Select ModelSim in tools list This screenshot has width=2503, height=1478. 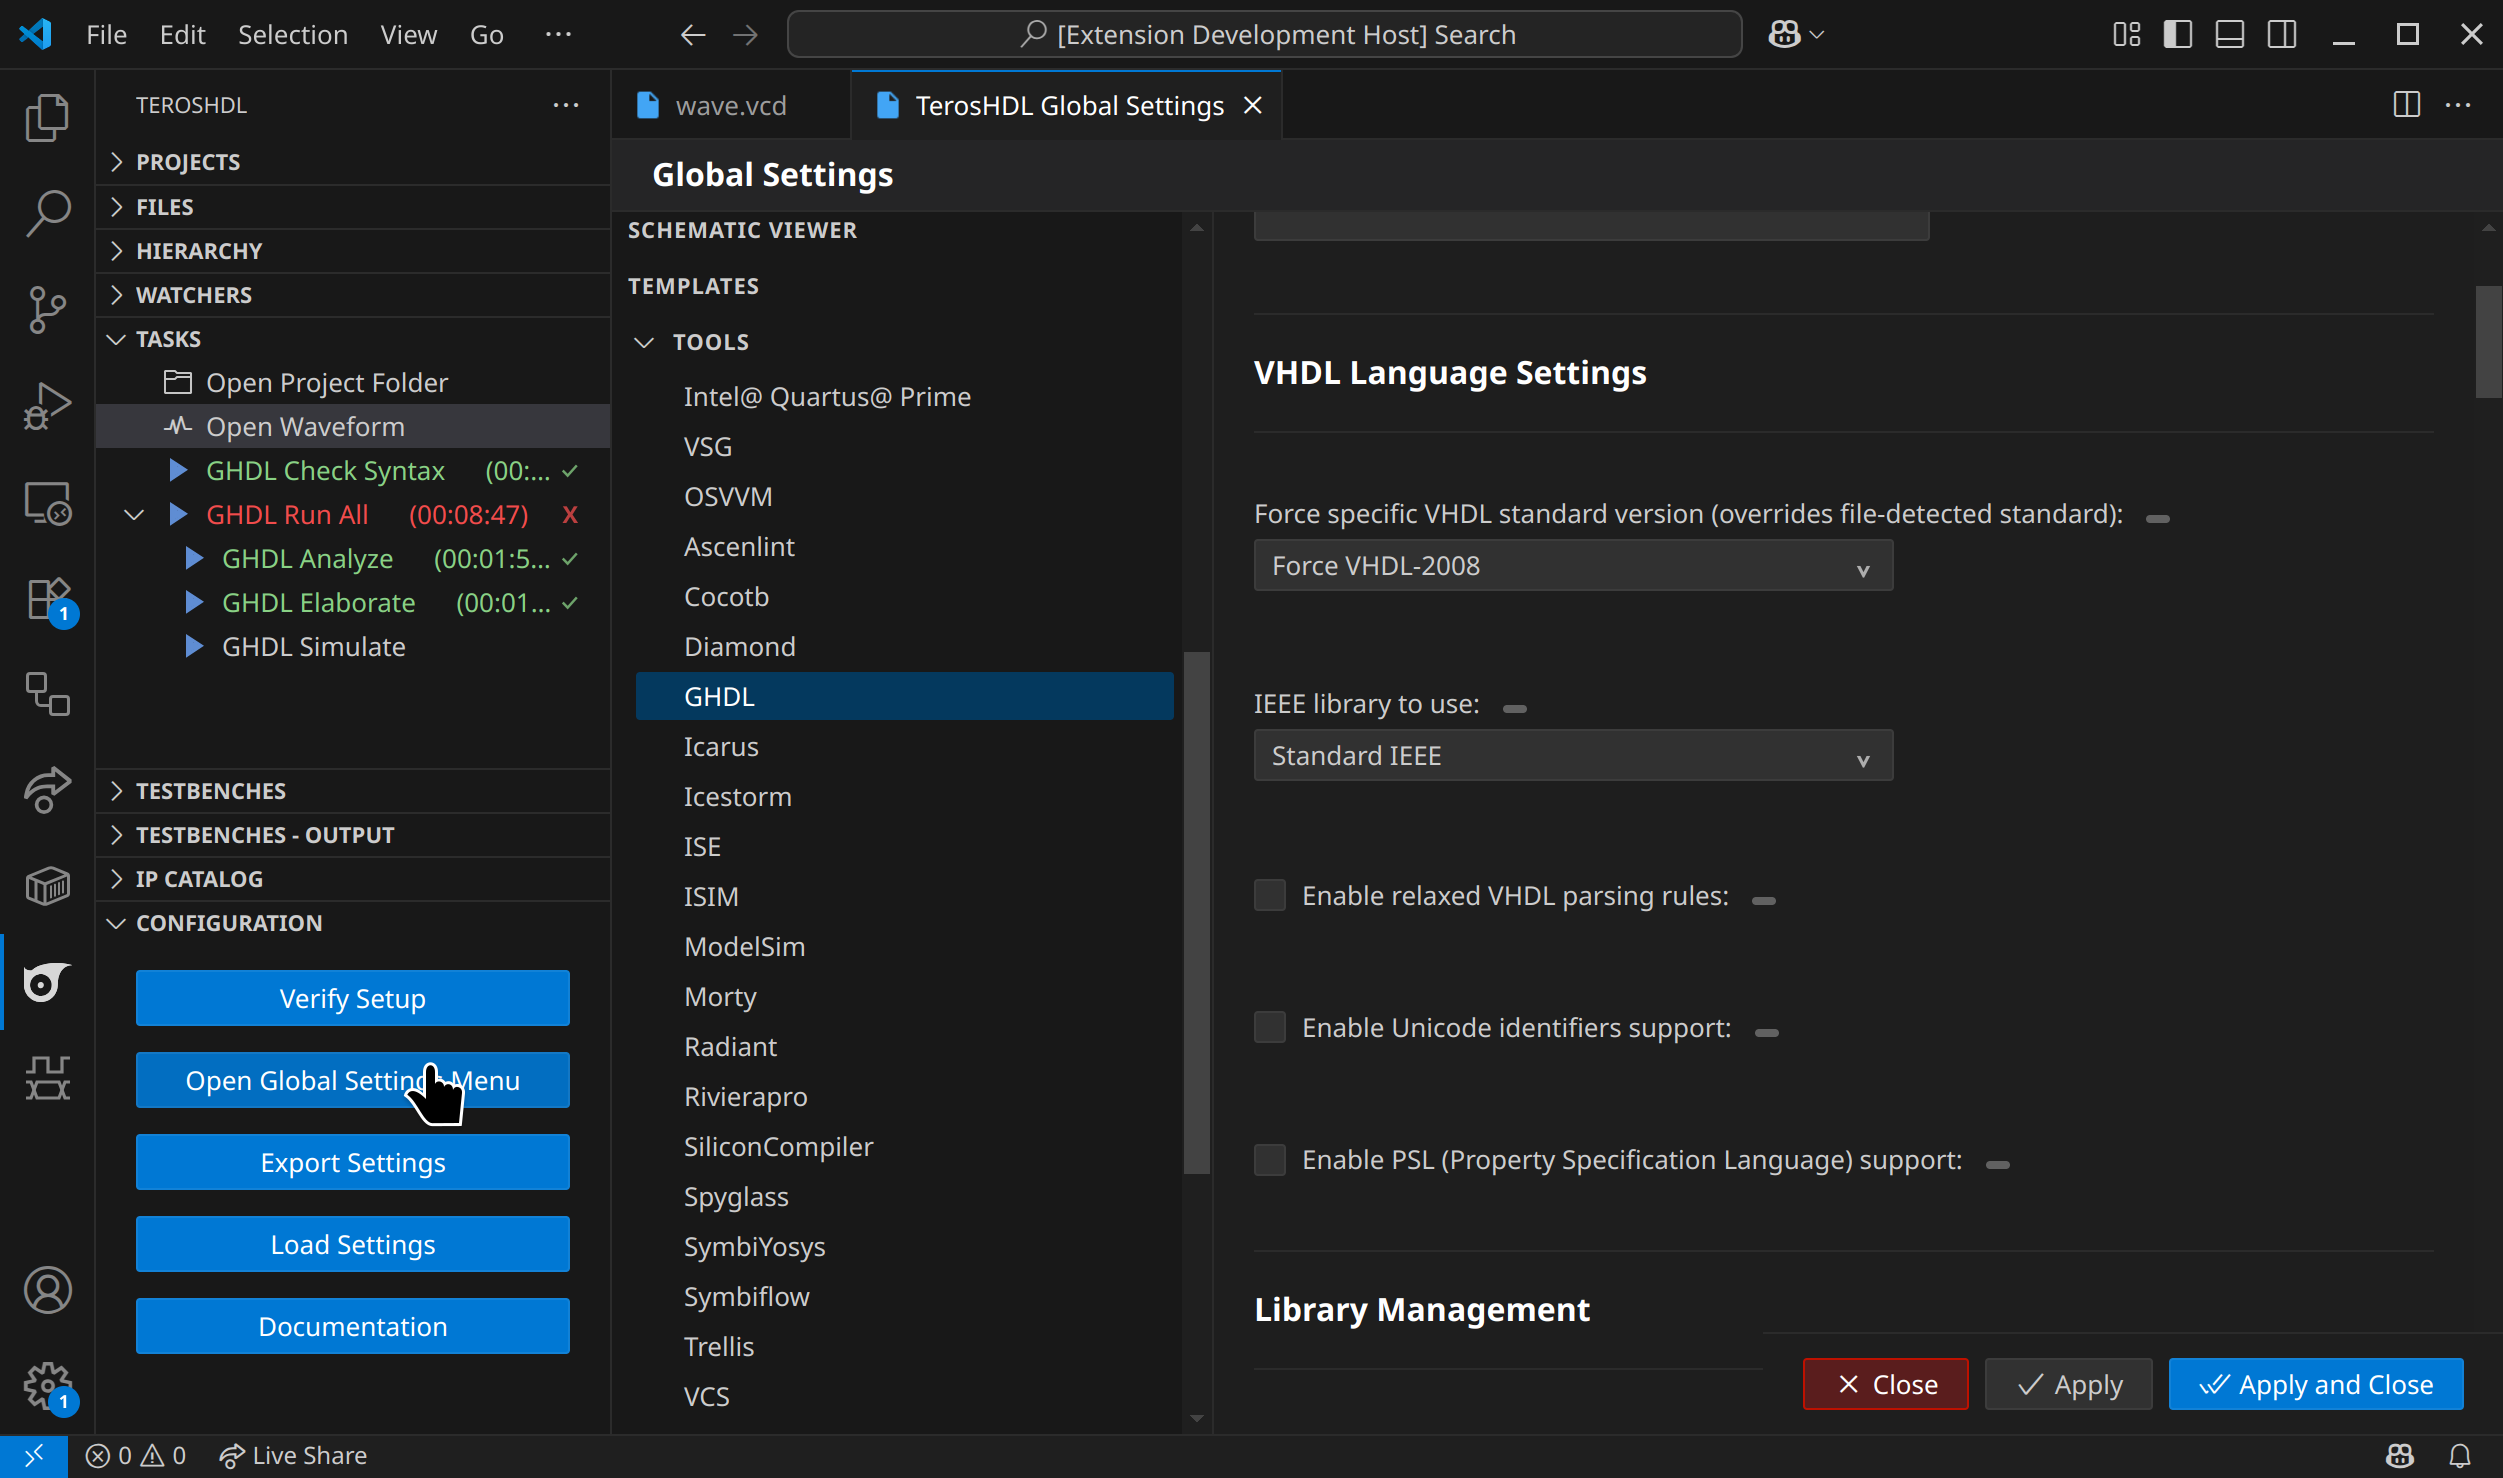(905, 946)
